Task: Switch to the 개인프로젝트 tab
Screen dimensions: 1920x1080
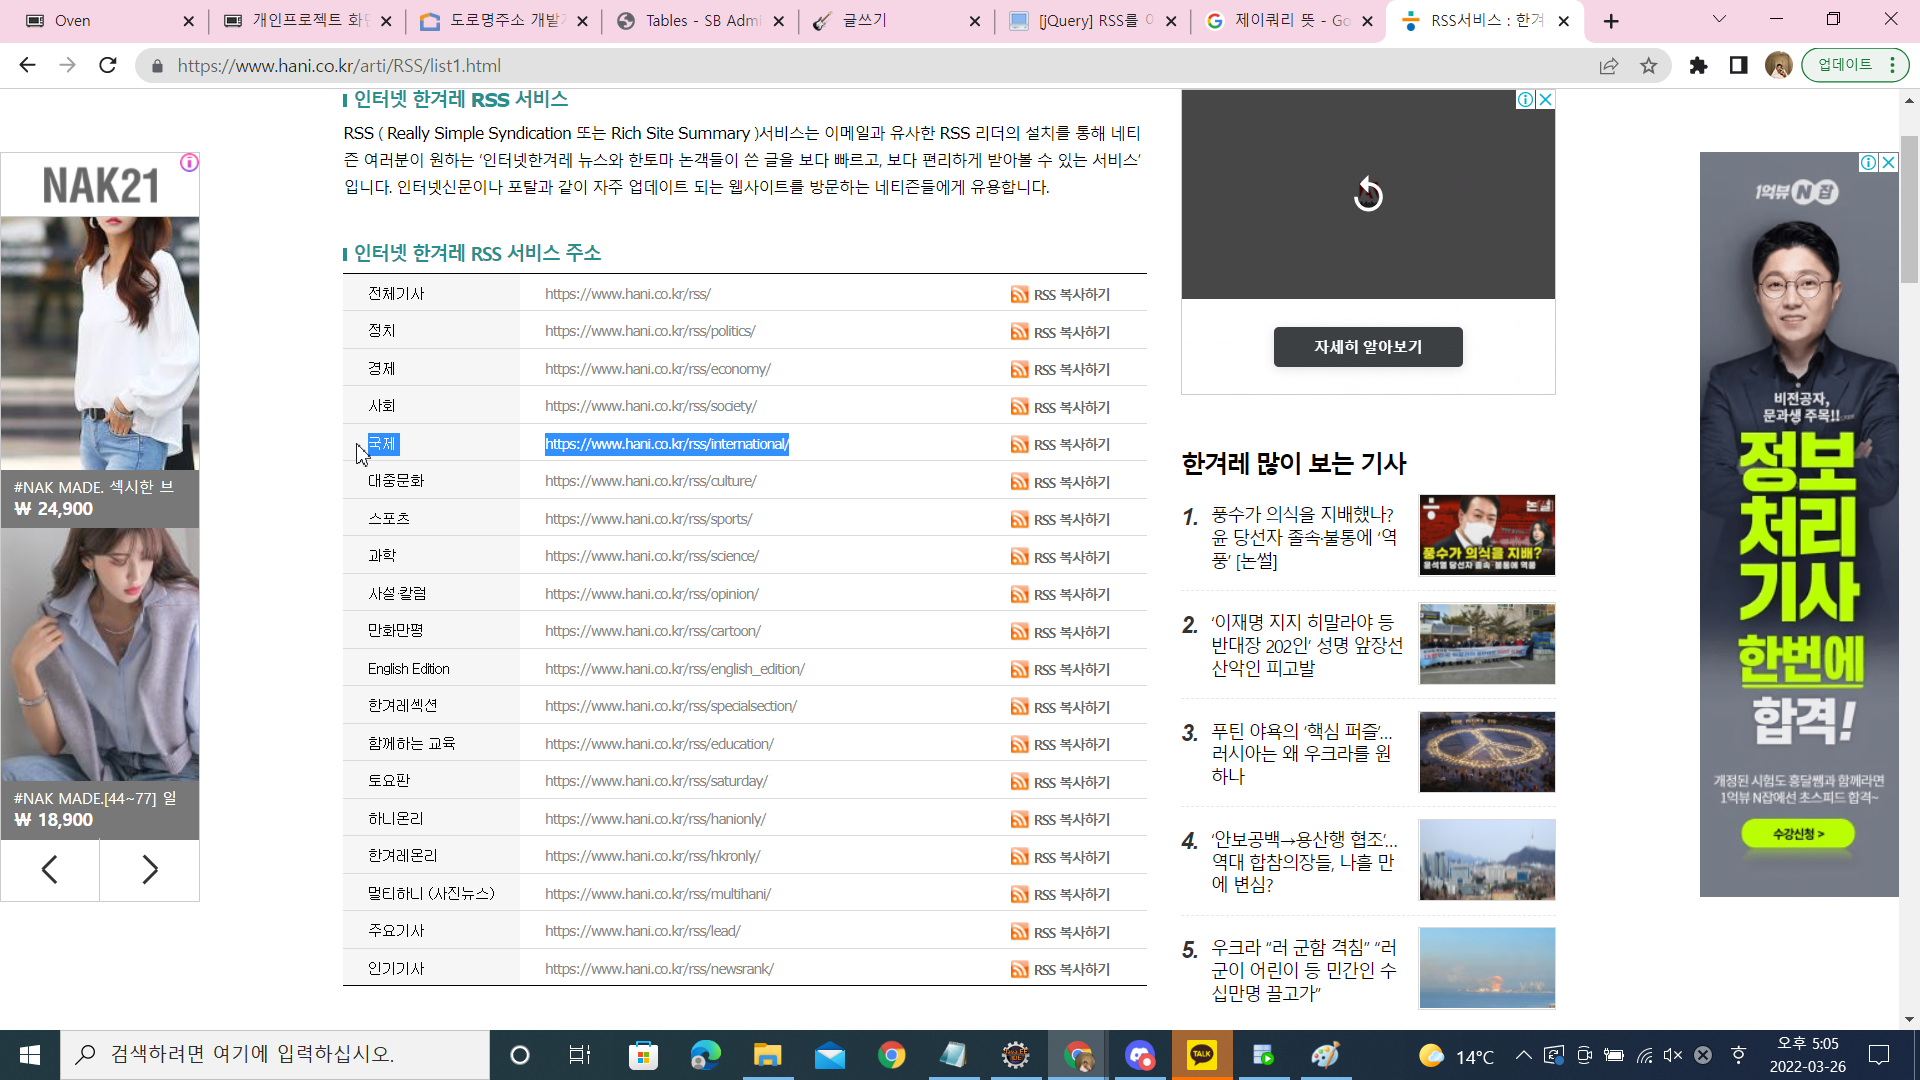Action: click(x=305, y=21)
